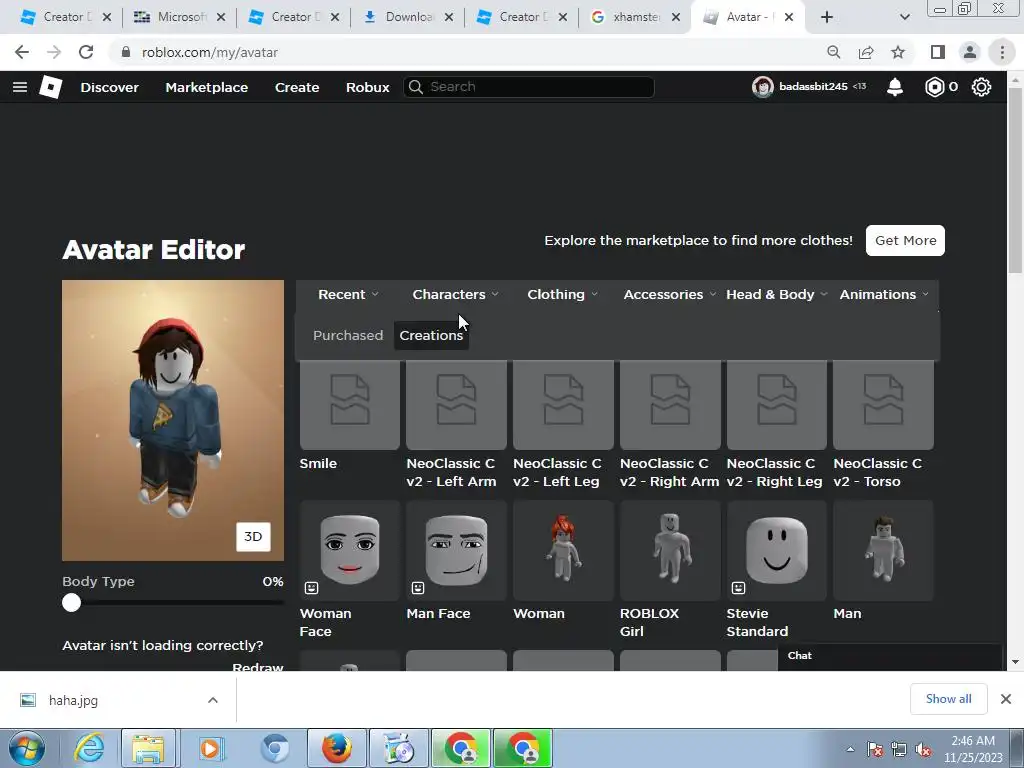The width and height of the screenshot is (1024, 768).
Task: Expand the Accessories category dropdown
Action: point(669,295)
